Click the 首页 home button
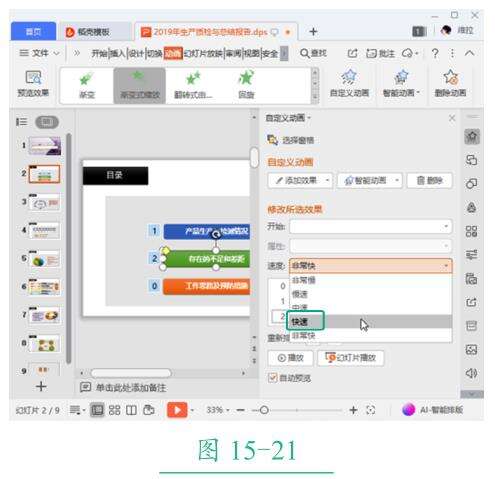495x479 pixels. (33, 32)
